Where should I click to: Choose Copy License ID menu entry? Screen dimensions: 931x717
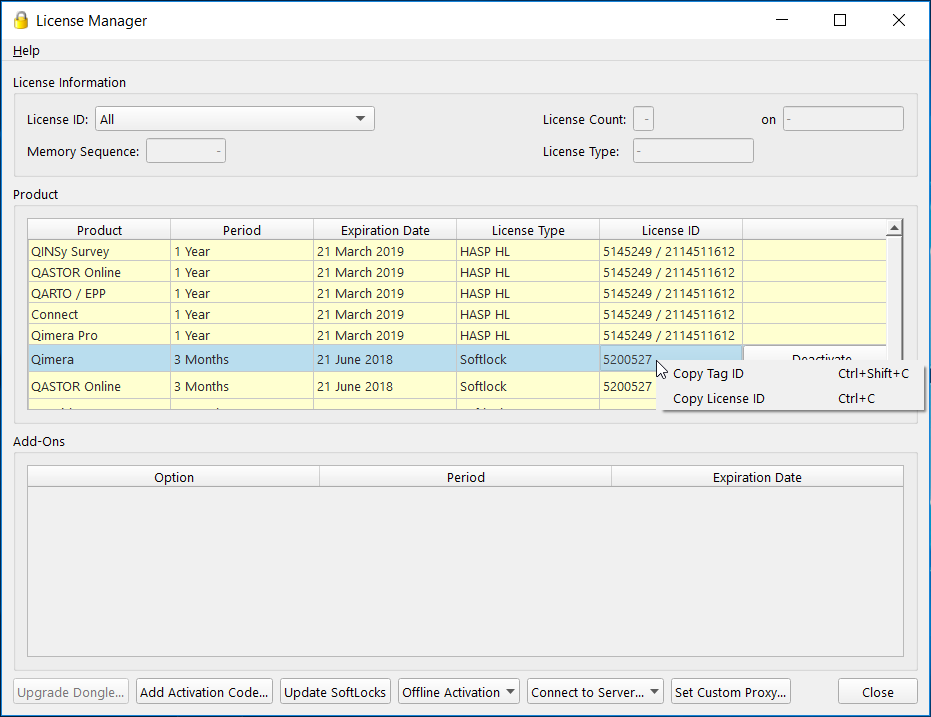(718, 399)
